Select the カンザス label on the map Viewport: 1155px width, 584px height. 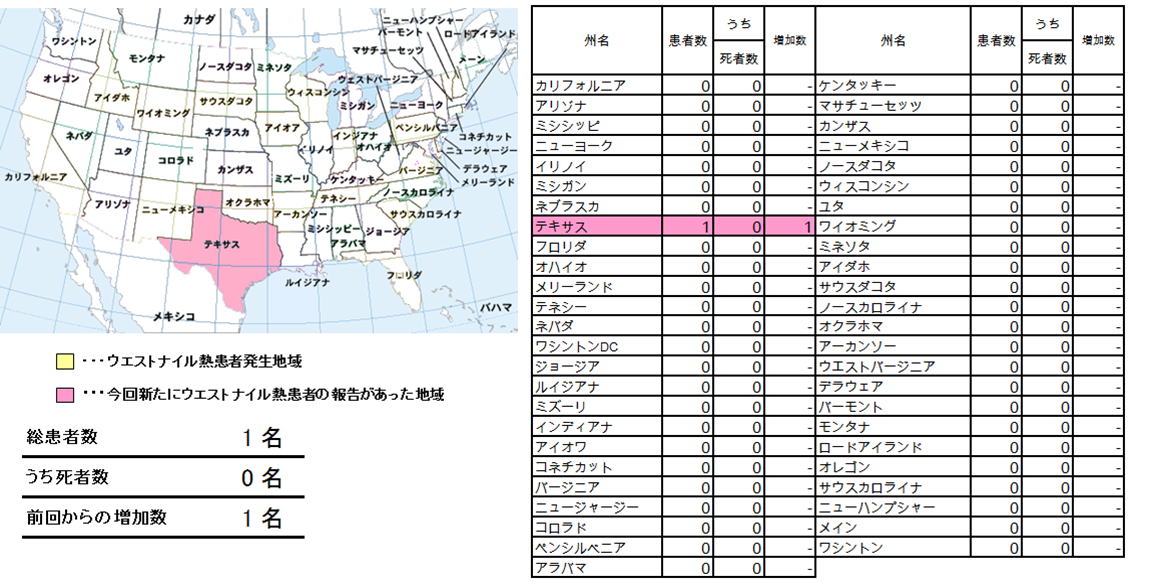235,169
